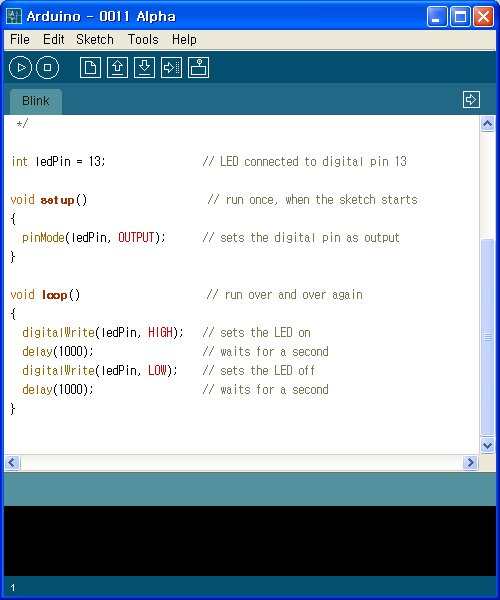Open the Help menu

pos(184,39)
